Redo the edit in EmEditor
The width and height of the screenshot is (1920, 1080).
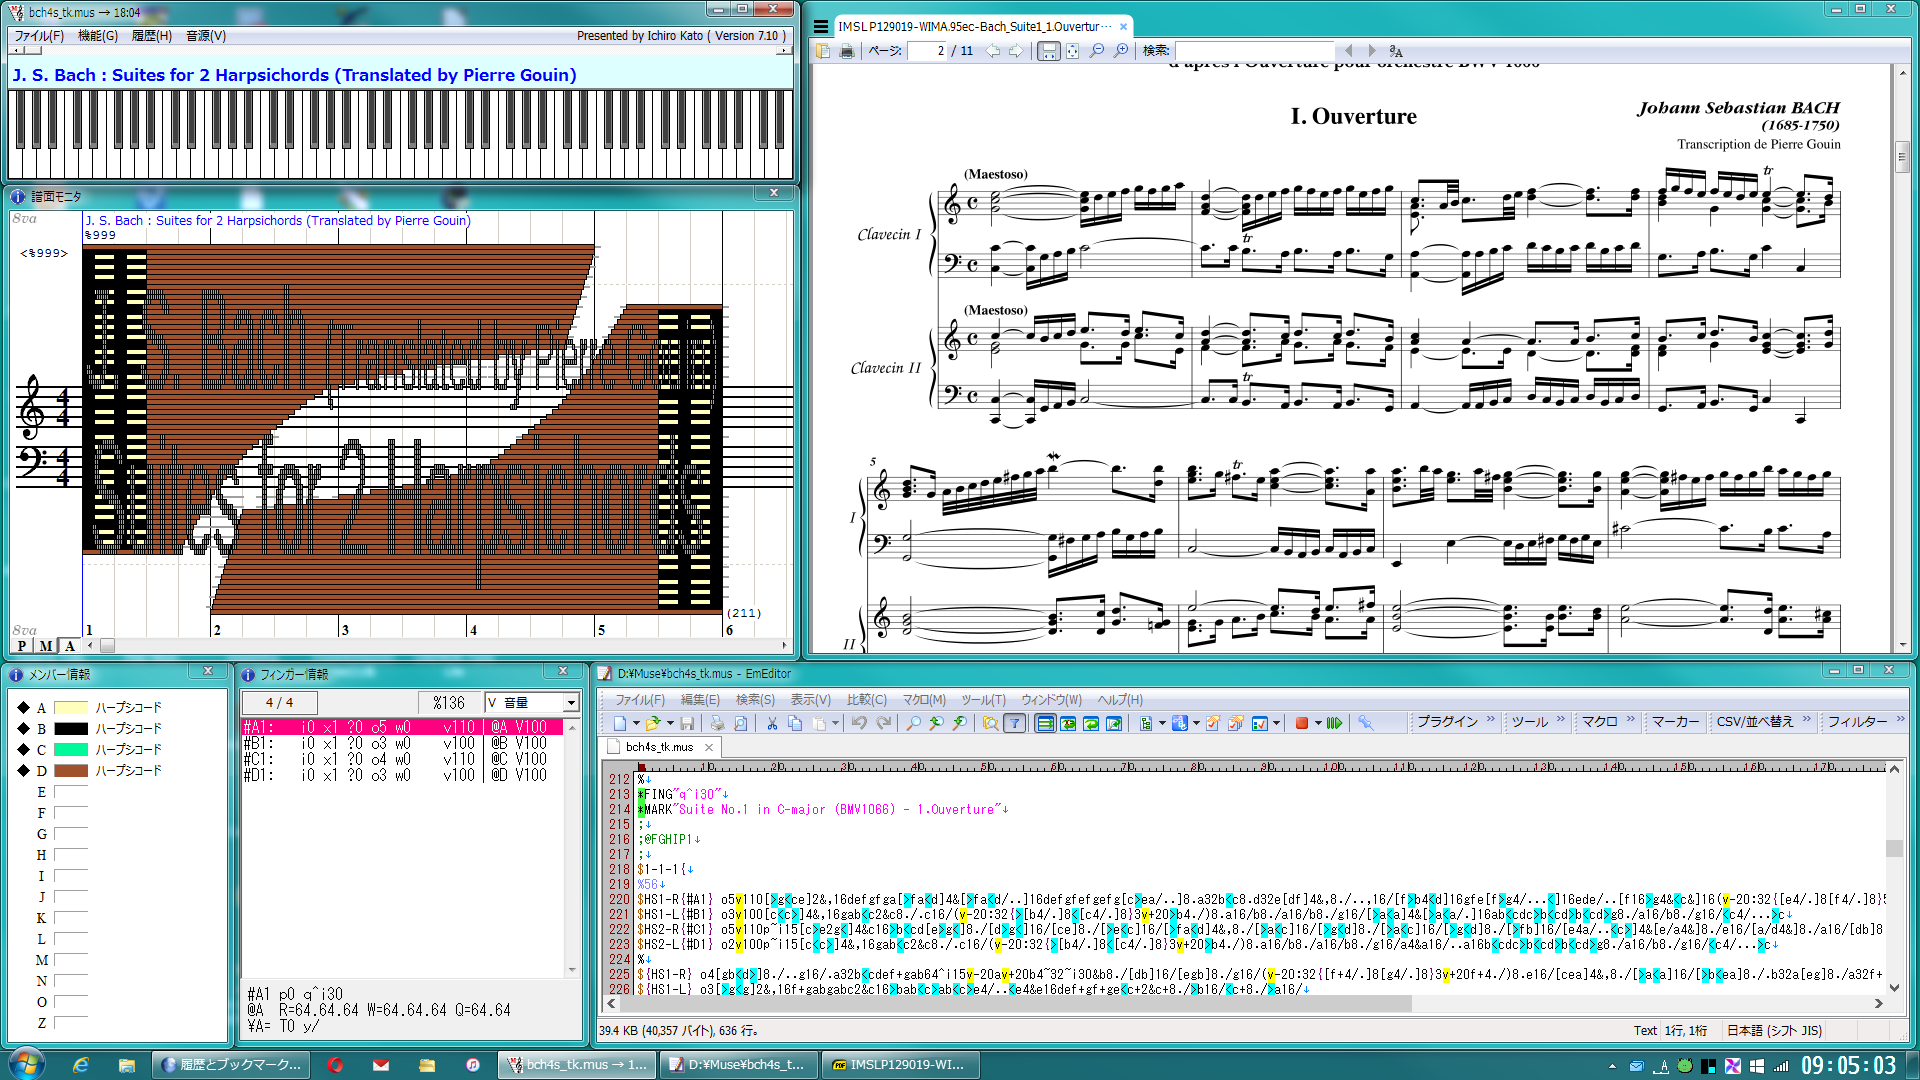[883, 723]
